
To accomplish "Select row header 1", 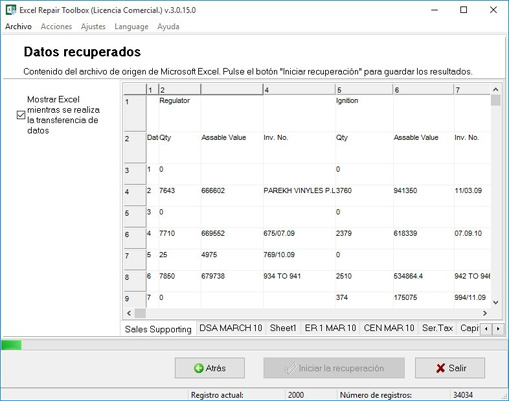I will click(x=134, y=113).
